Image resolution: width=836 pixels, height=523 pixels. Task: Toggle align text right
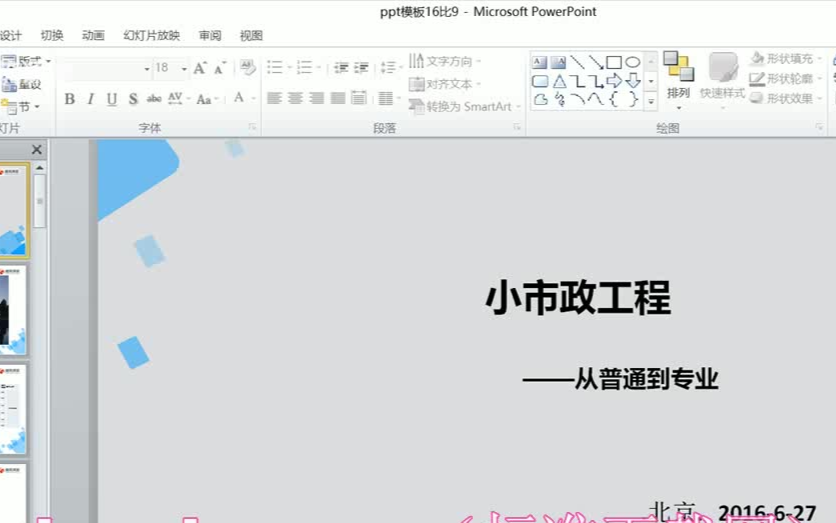(317, 98)
